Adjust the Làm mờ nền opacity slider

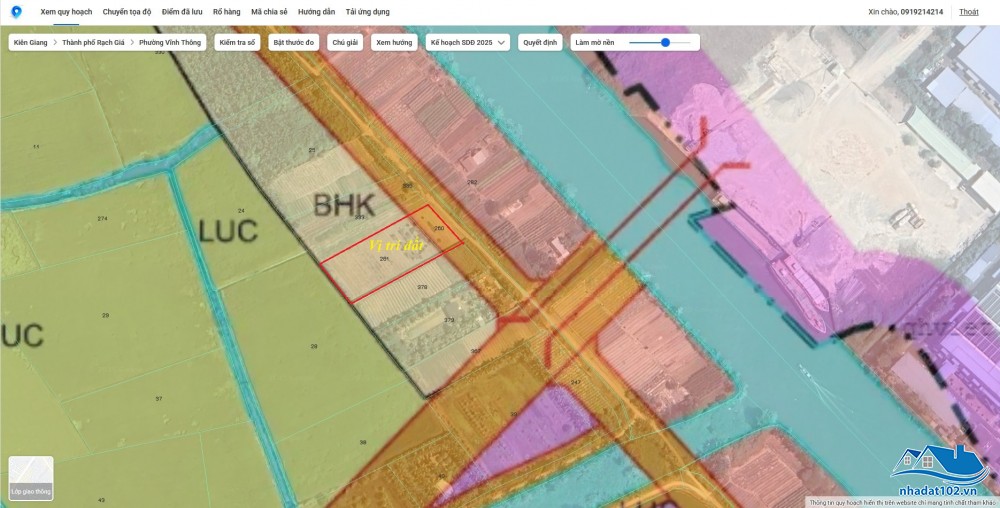(660, 43)
